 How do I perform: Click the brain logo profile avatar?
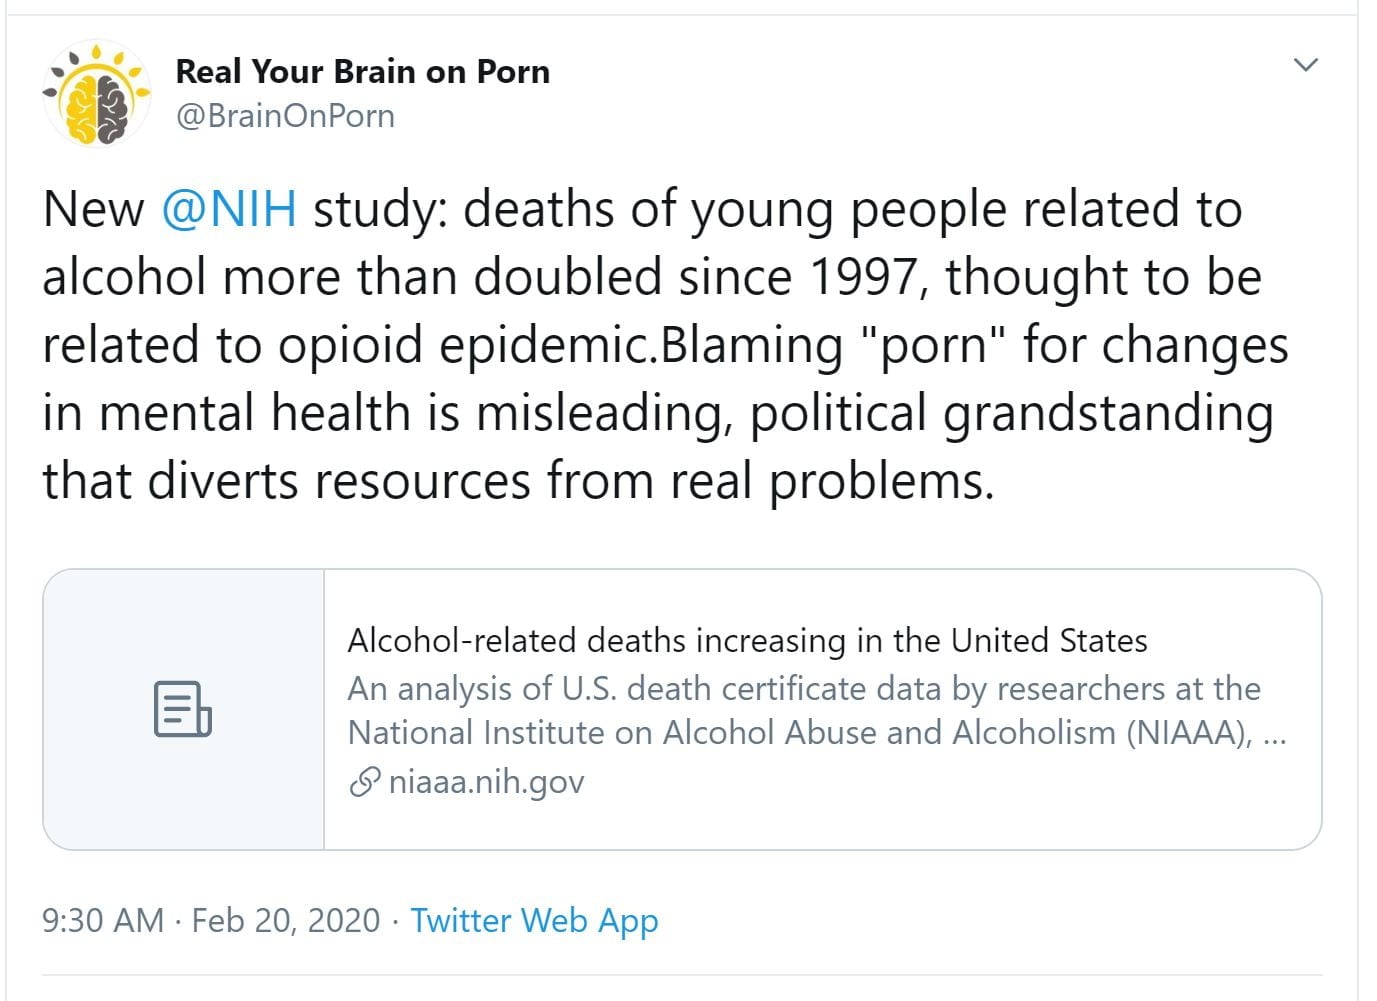coord(97,94)
